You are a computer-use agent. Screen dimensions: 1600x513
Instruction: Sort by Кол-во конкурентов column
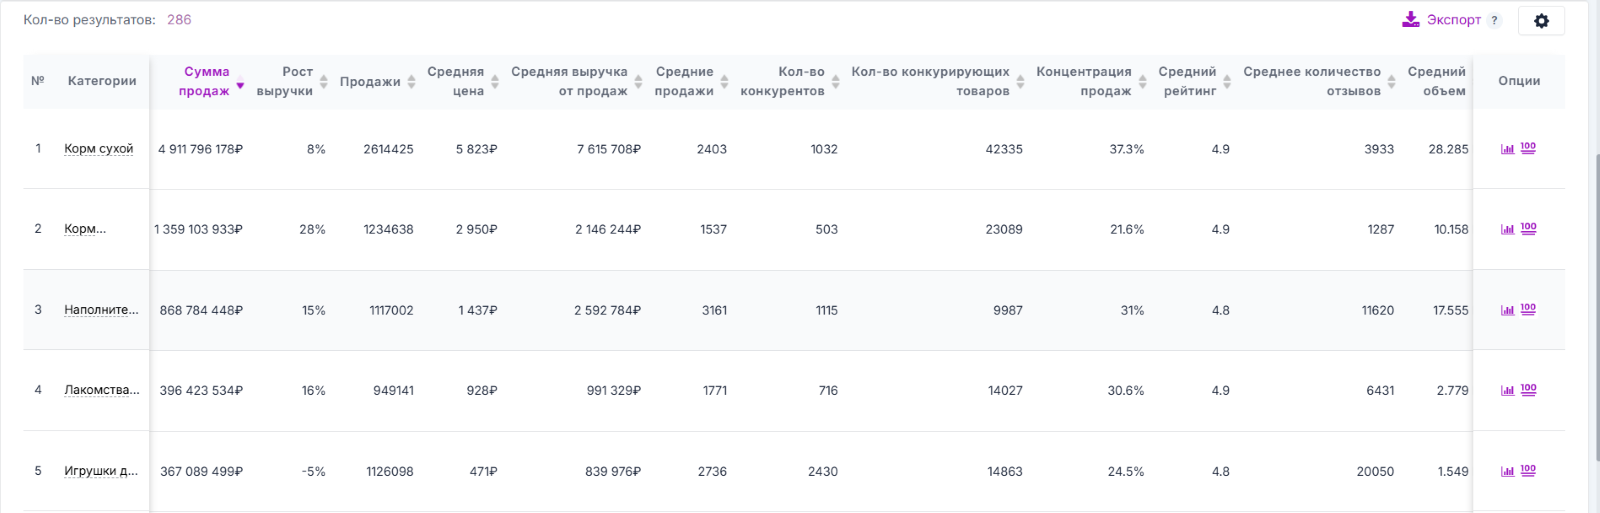782,81
